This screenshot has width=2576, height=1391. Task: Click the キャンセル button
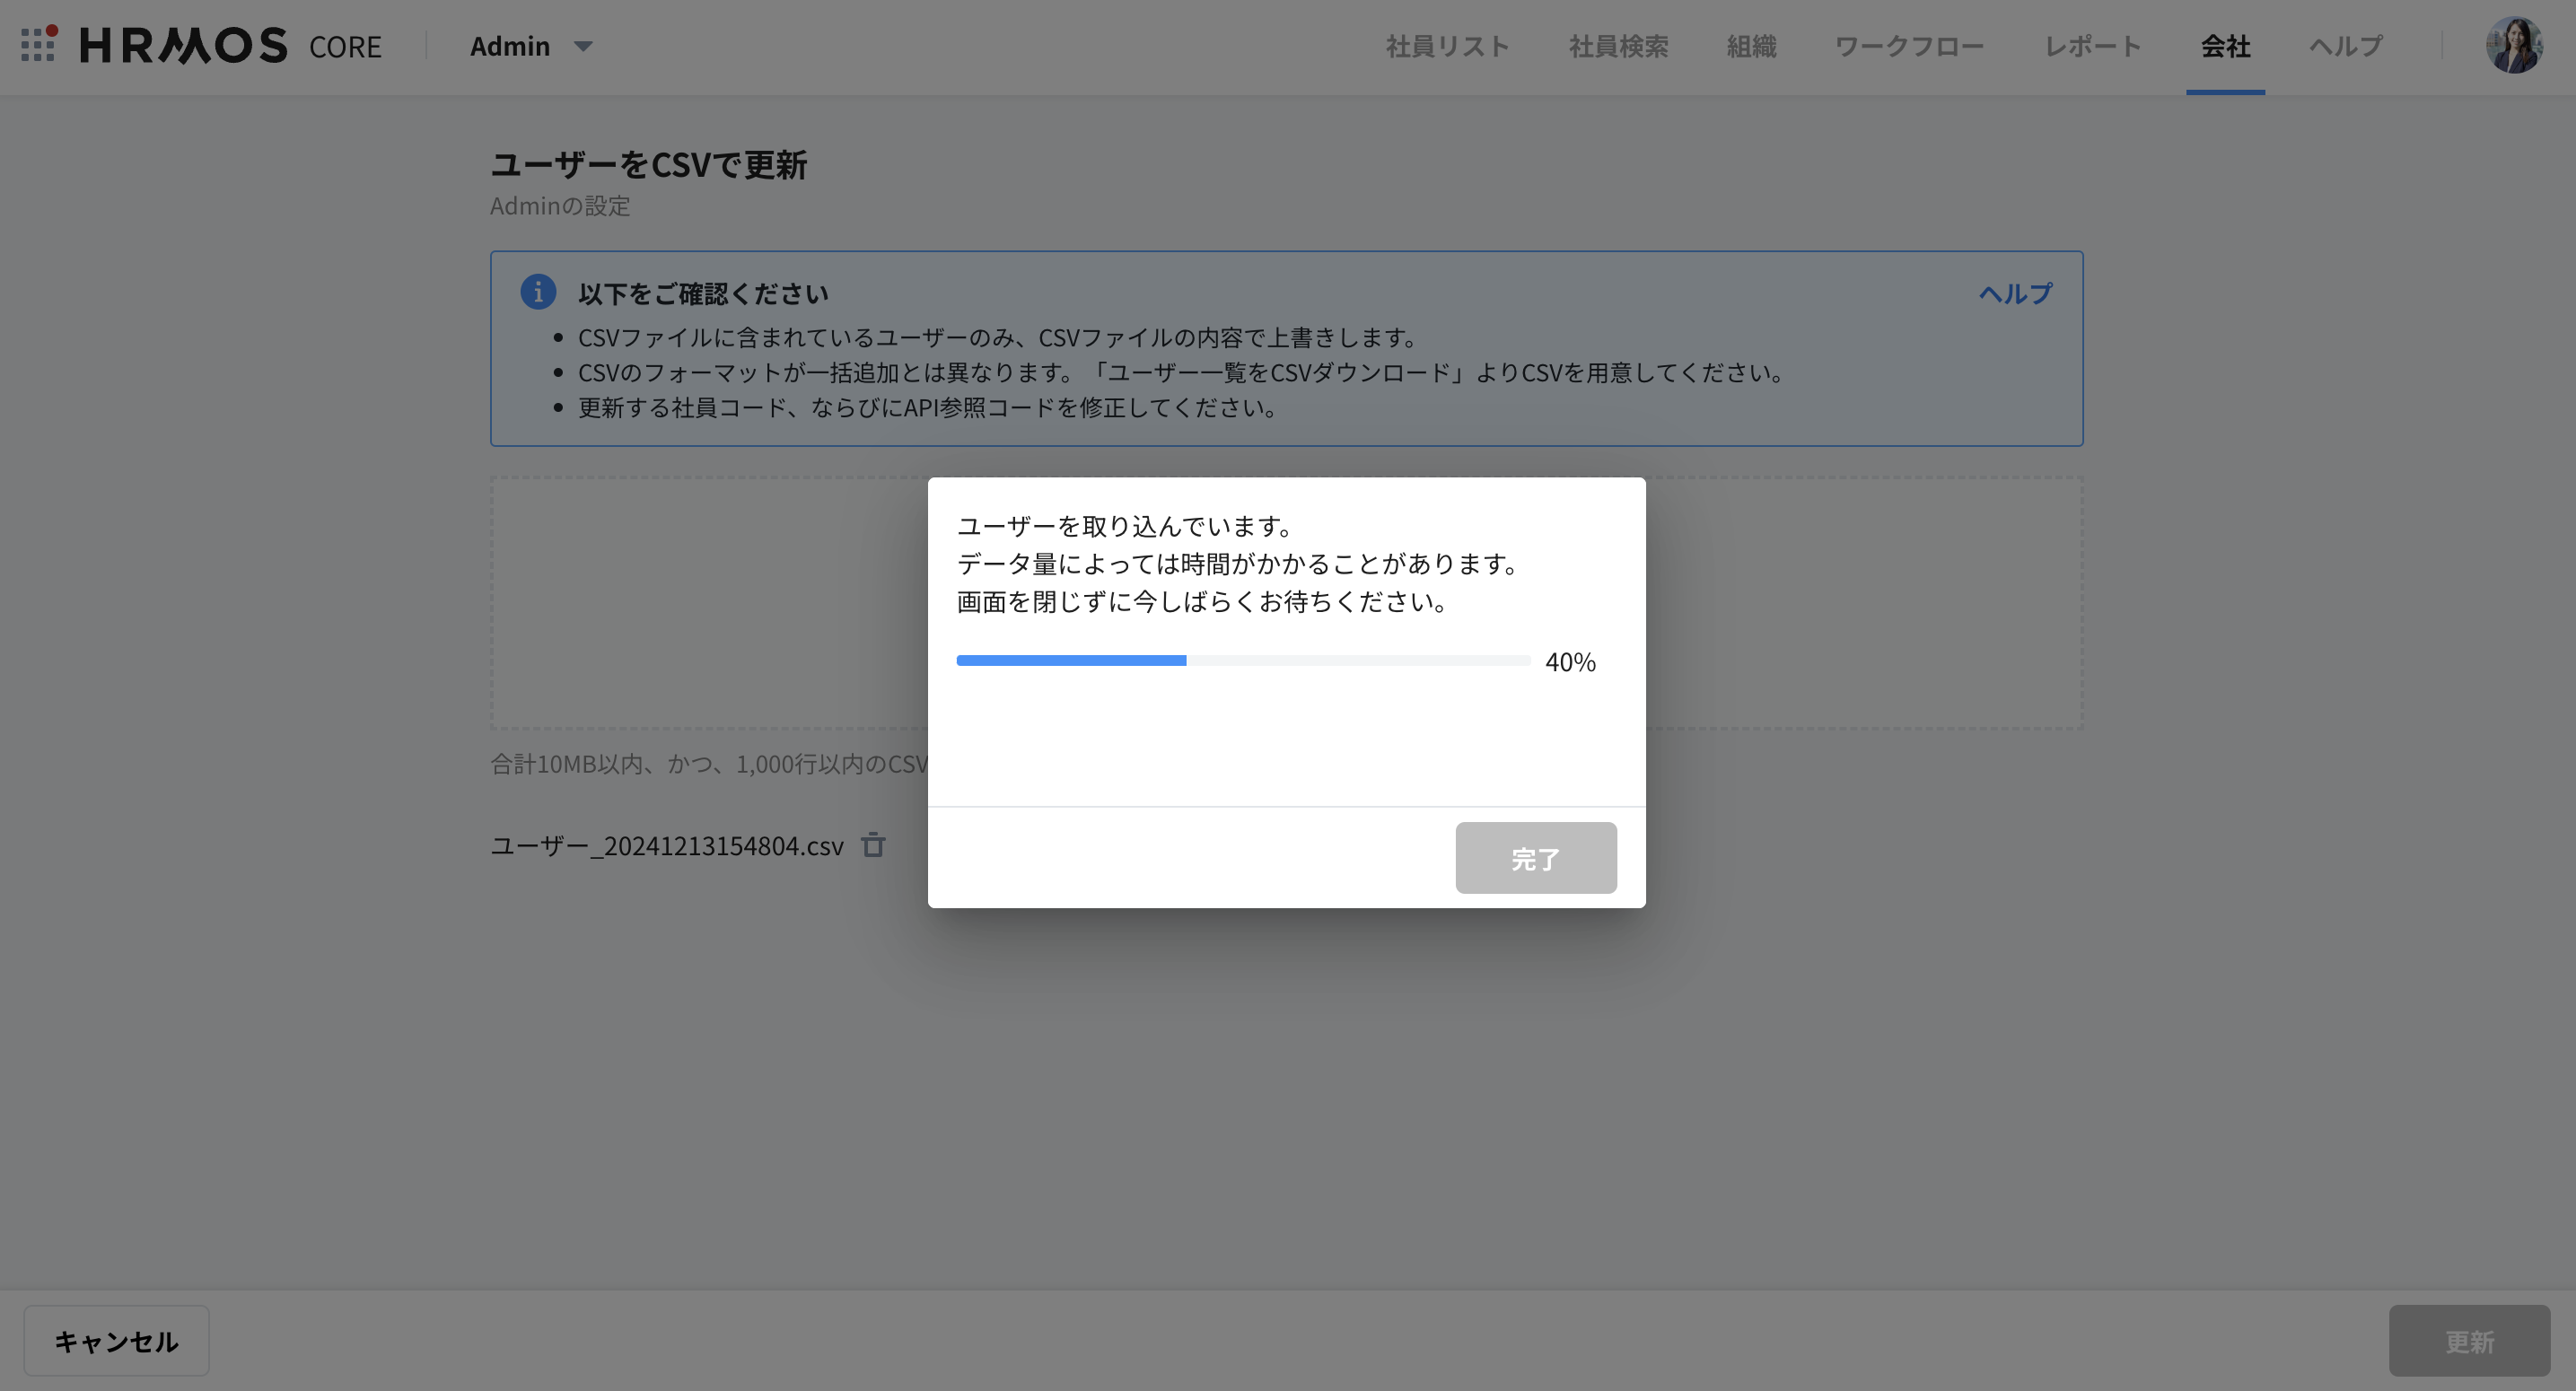tap(116, 1340)
